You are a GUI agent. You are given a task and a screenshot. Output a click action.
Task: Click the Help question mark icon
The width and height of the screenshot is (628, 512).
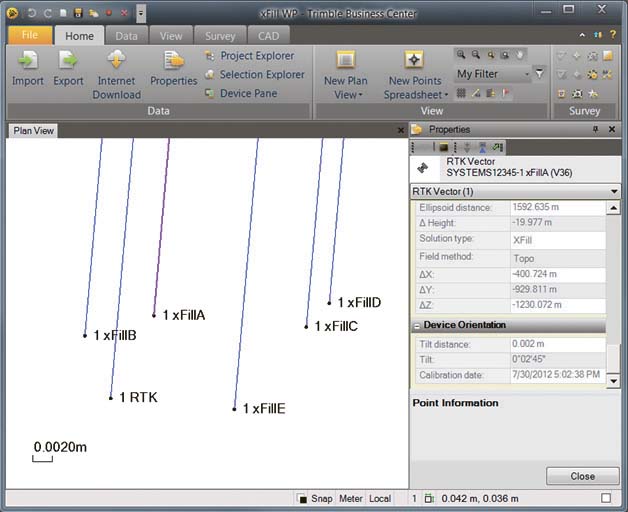point(613,35)
